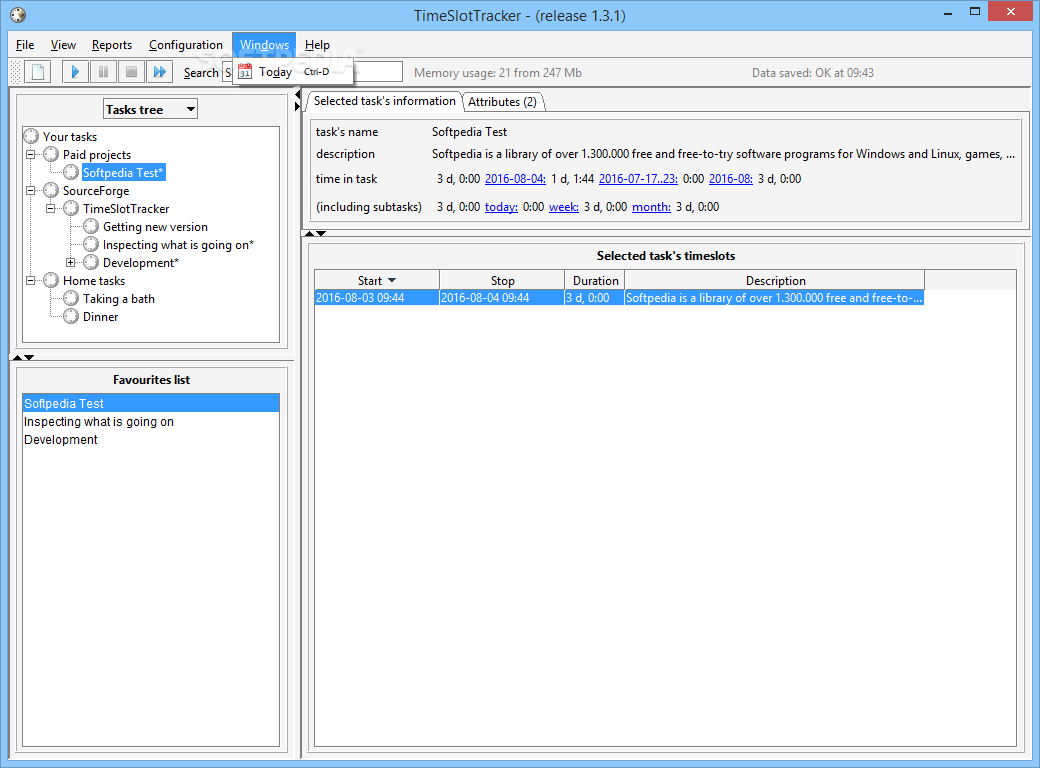Image resolution: width=1040 pixels, height=768 pixels.
Task: Open the View menu
Action: click(63, 44)
